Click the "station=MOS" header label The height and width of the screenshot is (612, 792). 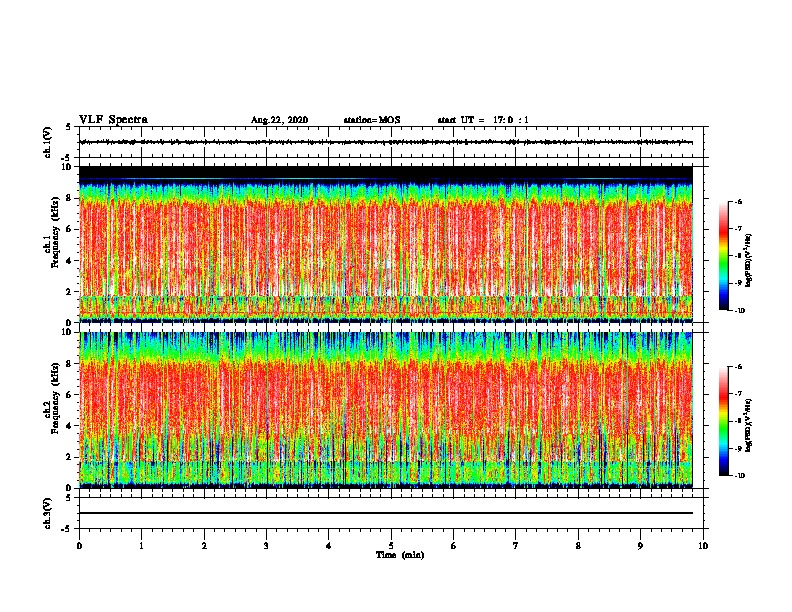pos(372,120)
